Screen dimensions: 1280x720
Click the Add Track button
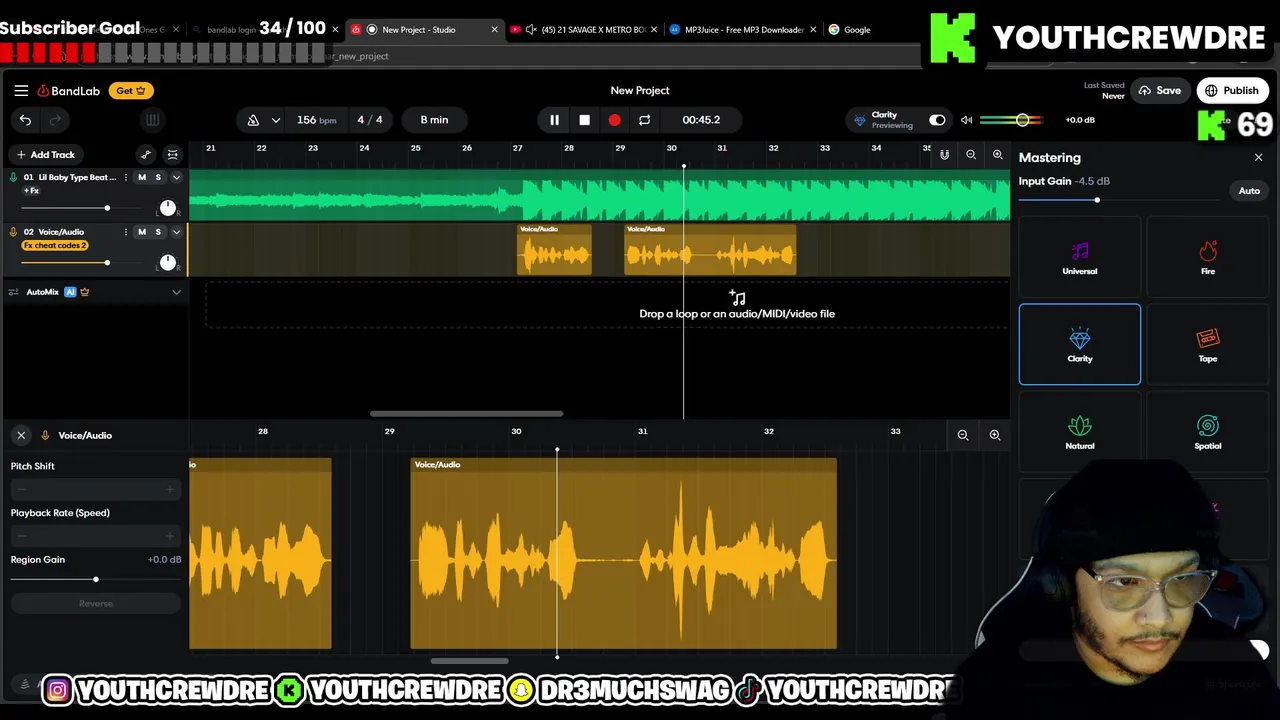tap(45, 155)
